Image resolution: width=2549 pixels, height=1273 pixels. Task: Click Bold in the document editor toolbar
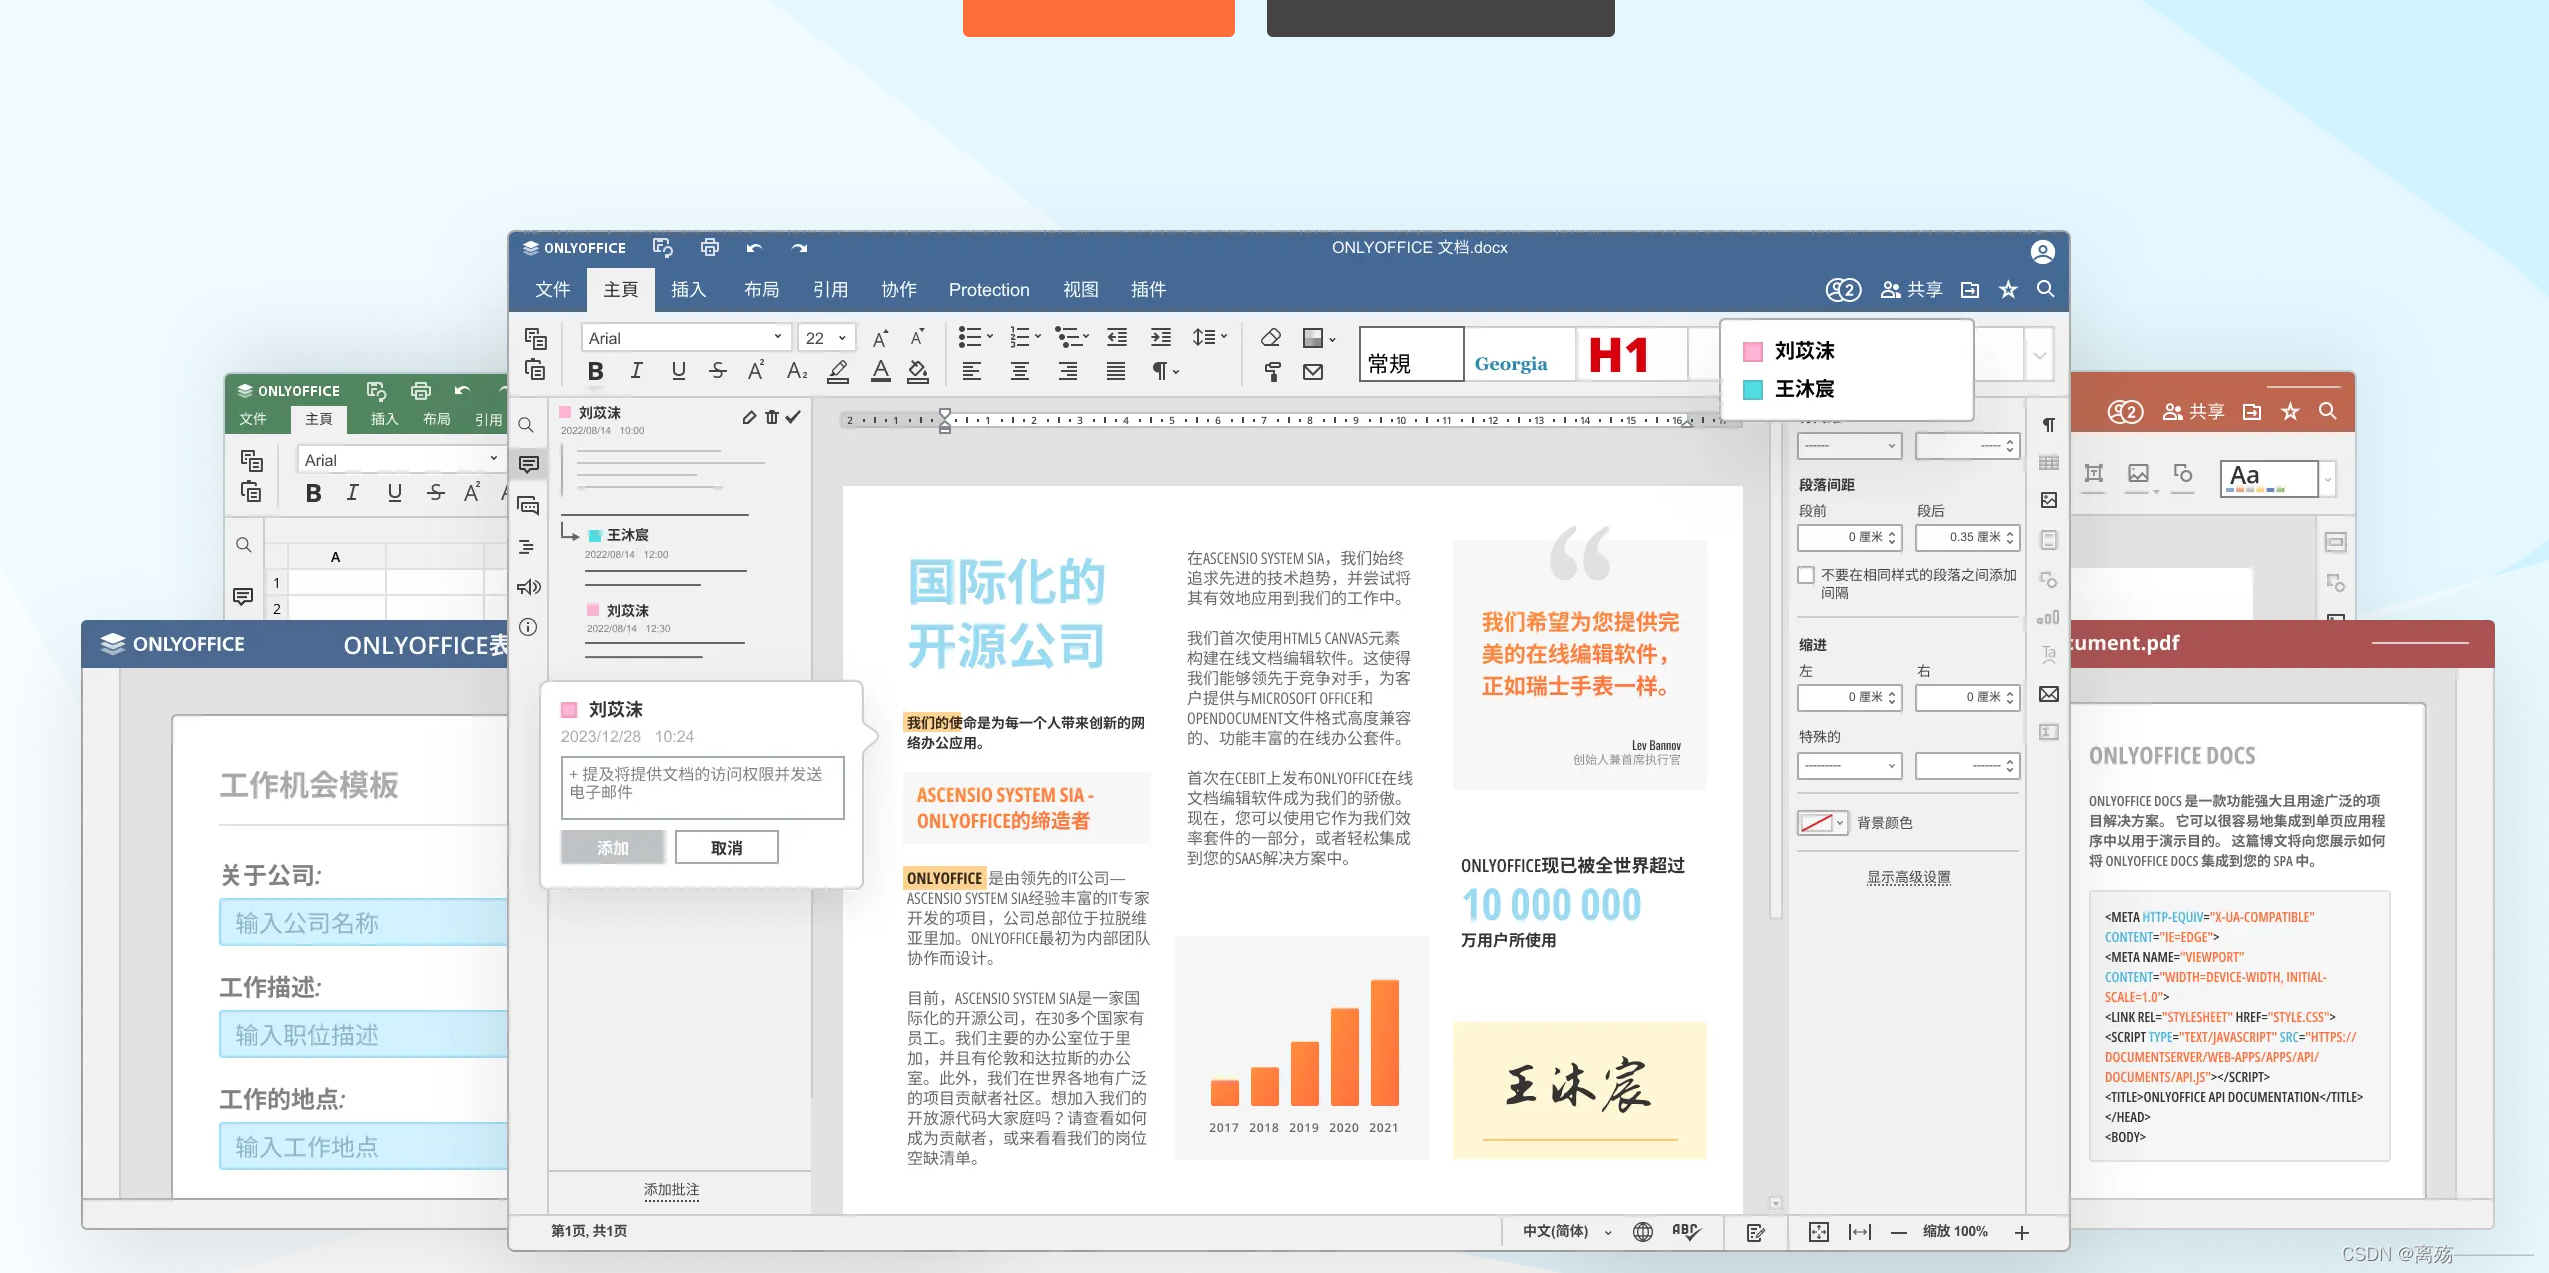pos(596,372)
